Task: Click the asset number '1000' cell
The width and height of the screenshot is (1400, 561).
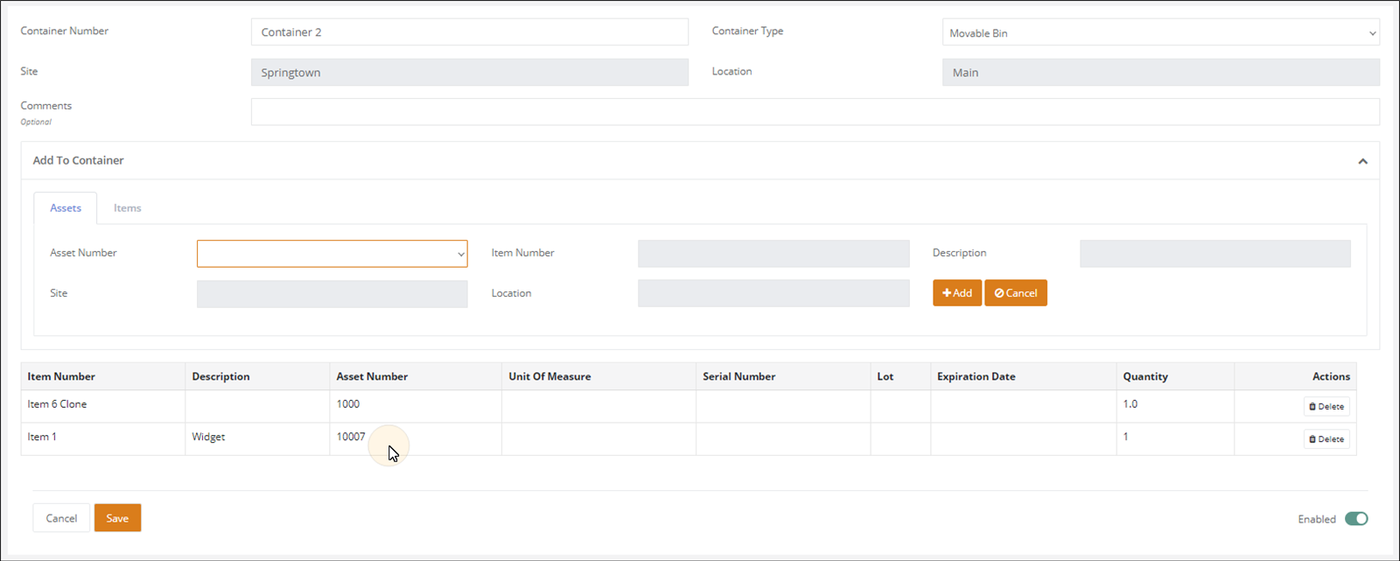Action: coord(415,407)
